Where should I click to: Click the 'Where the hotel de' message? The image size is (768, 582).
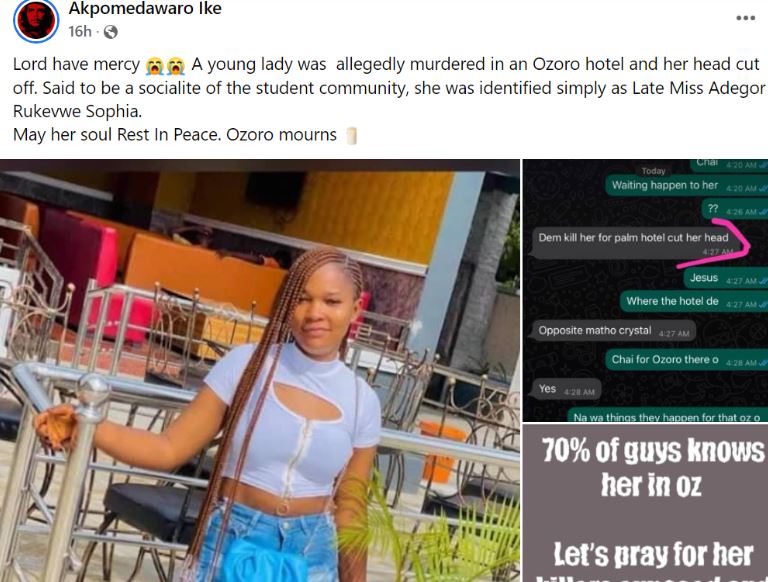pyautogui.click(x=694, y=301)
